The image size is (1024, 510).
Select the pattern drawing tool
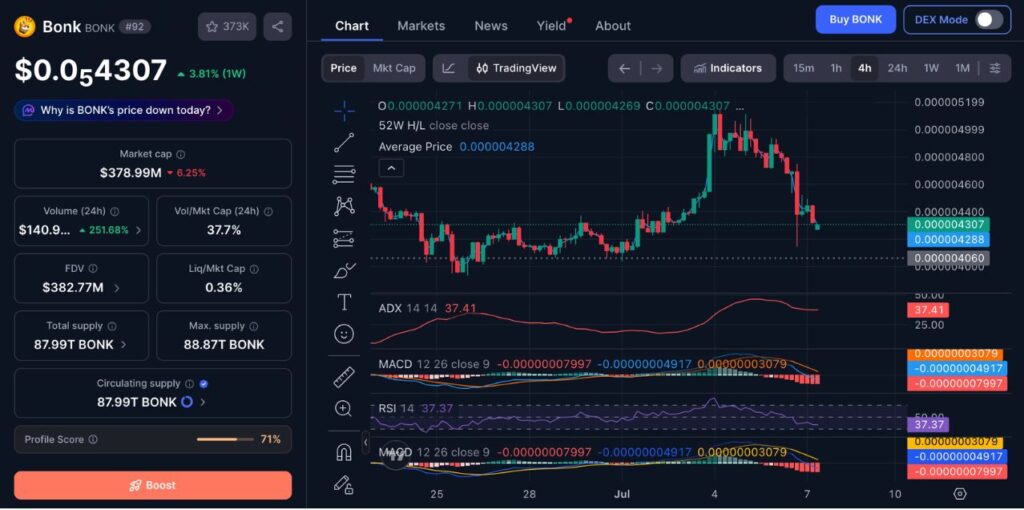coord(344,206)
